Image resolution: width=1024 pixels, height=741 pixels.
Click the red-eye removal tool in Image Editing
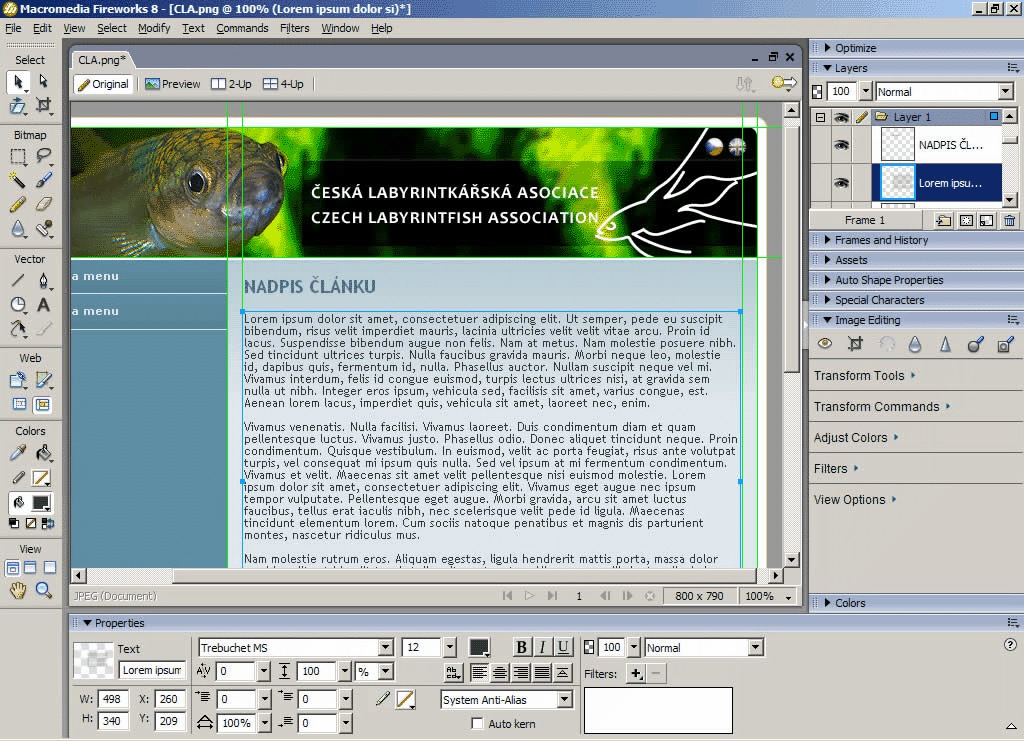pos(825,344)
